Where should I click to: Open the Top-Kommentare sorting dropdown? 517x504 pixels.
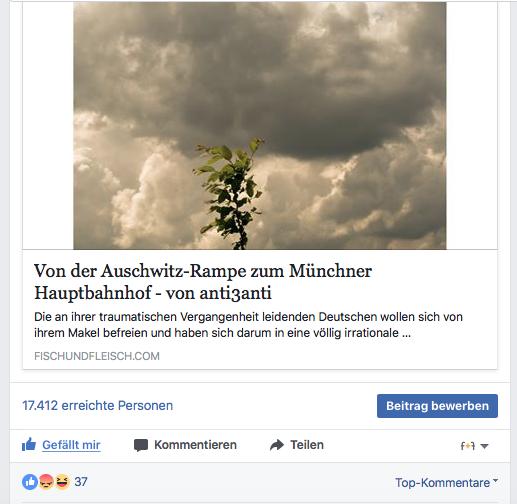tap(446, 482)
